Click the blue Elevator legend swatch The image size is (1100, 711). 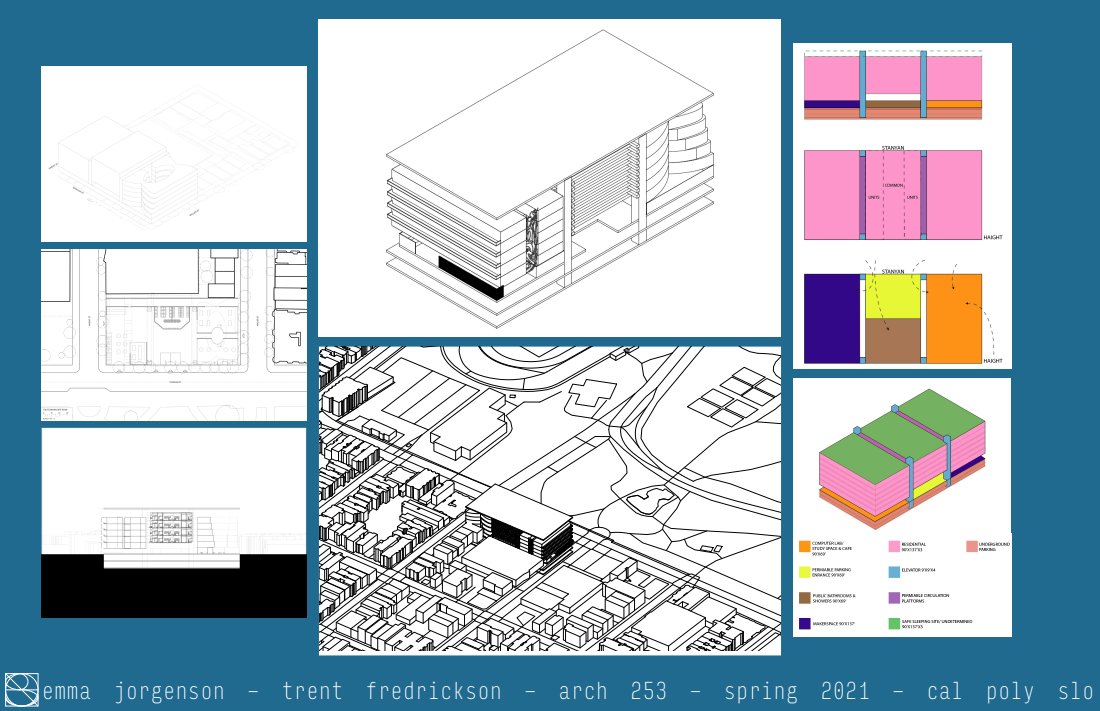click(x=894, y=572)
